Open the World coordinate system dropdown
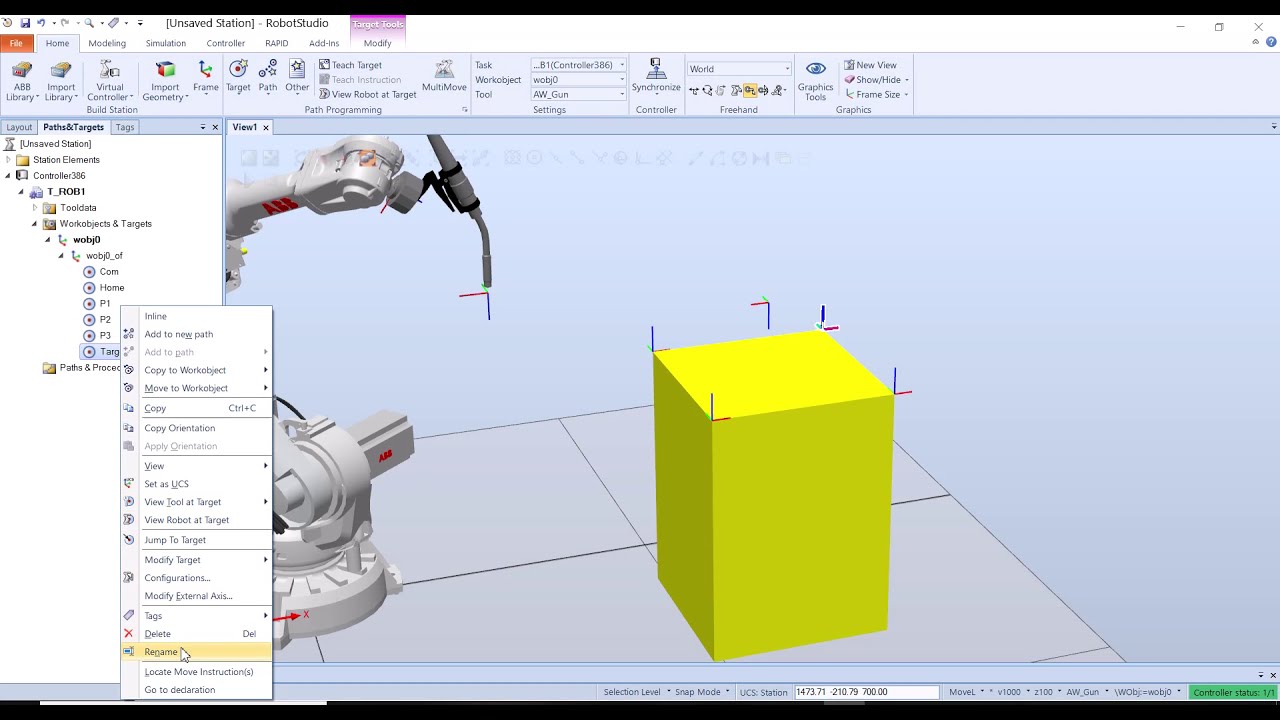The image size is (1280, 720). pos(739,69)
